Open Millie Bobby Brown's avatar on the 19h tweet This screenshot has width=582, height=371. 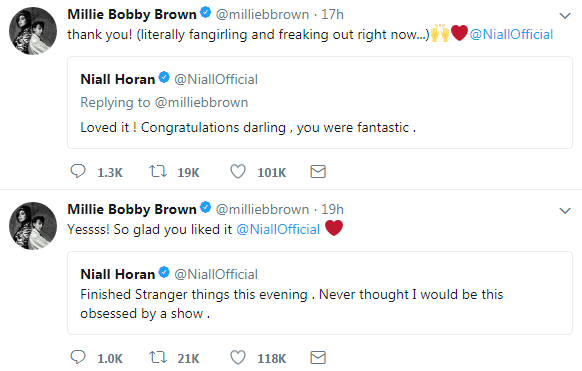pyautogui.click(x=33, y=226)
